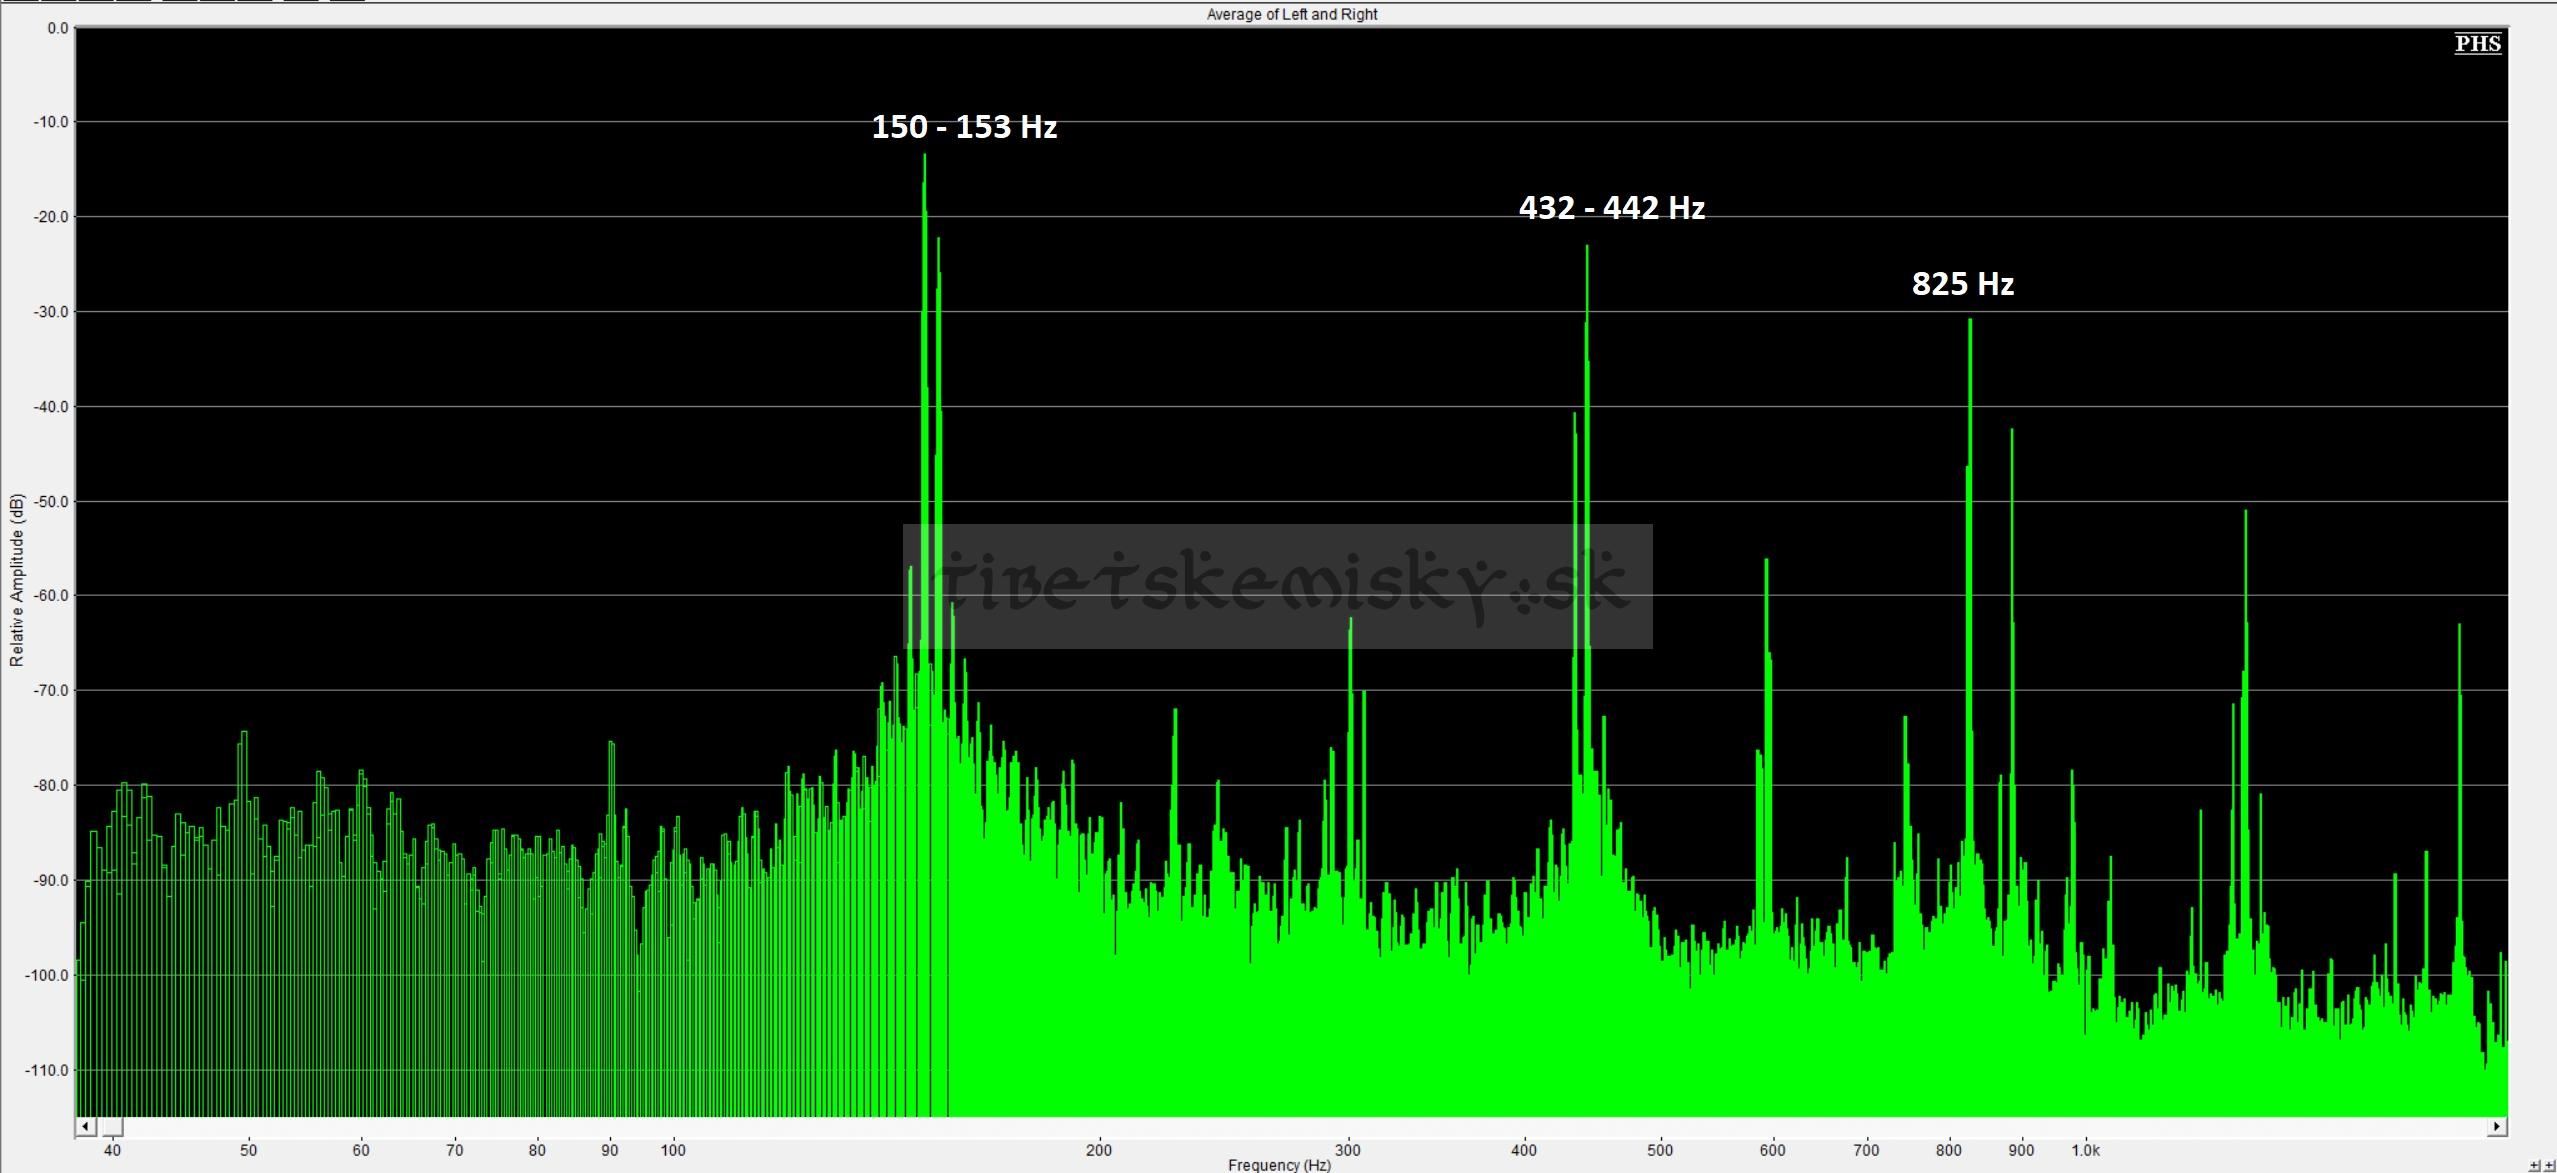Click the right scroll arrow of frequency scrollbar

2497,1127
